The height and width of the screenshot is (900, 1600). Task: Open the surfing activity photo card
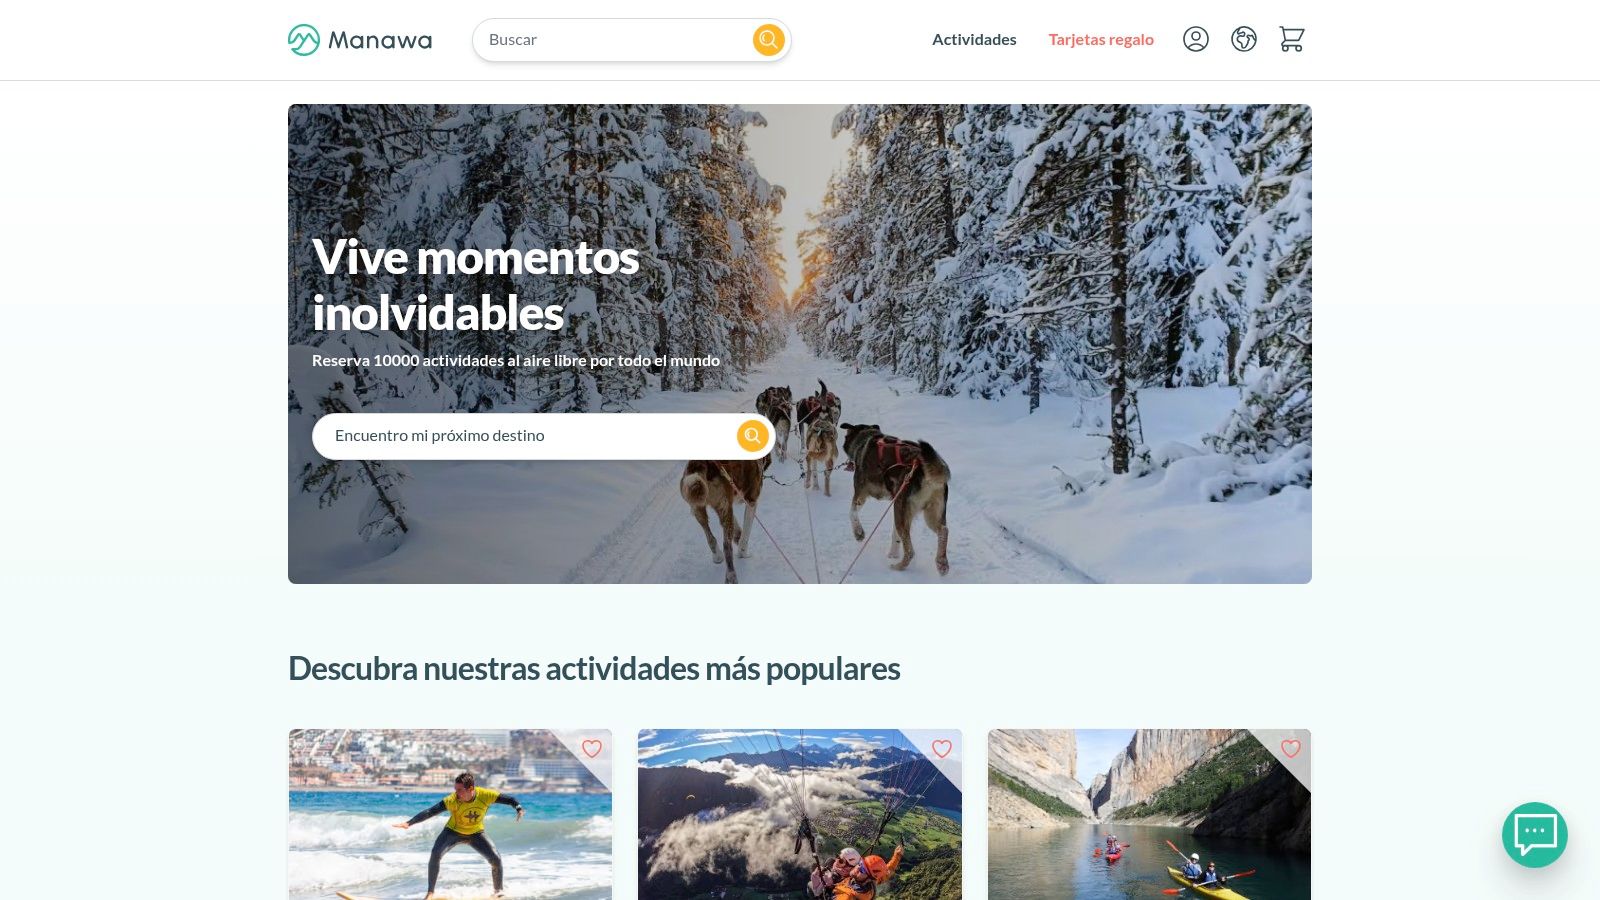point(450,814)
